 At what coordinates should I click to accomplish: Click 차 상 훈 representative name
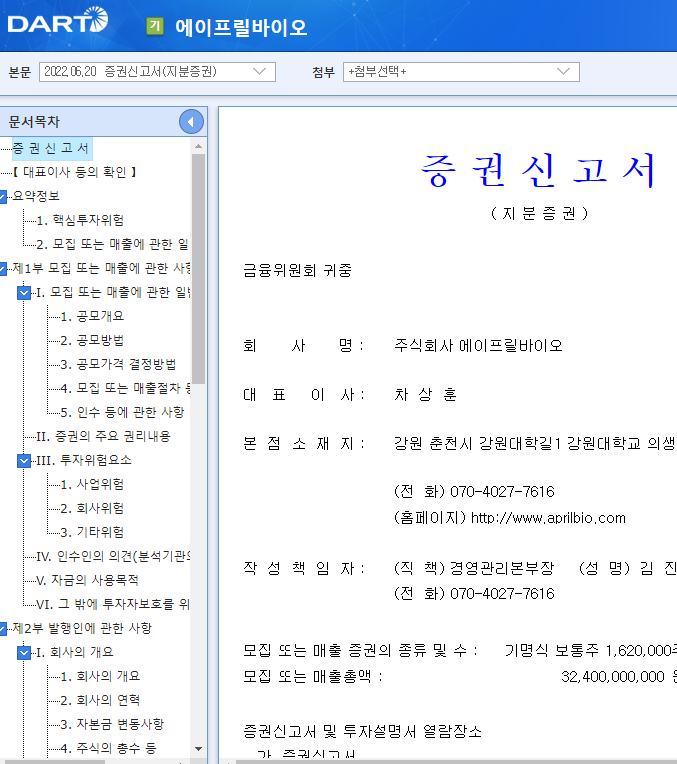click(426, 395)
